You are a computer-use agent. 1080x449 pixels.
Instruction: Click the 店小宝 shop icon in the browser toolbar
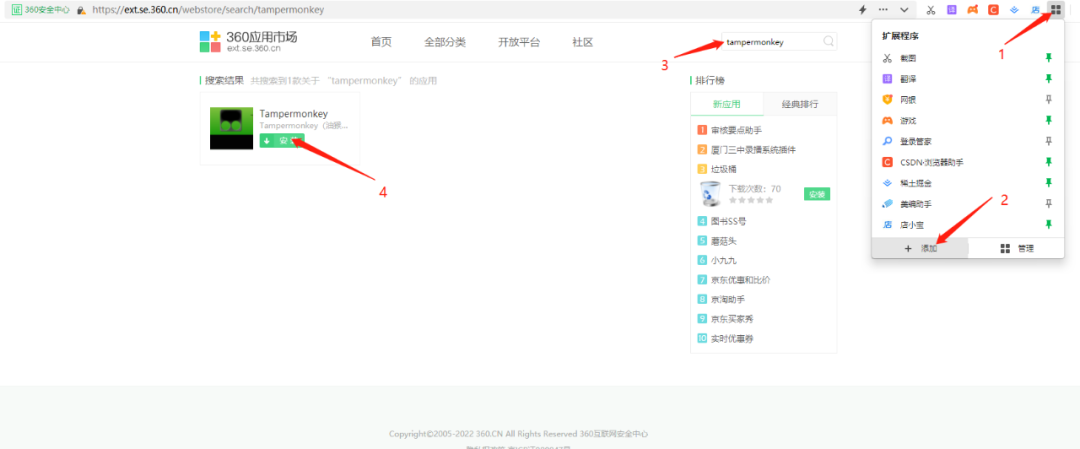(x=1035, y=10)
